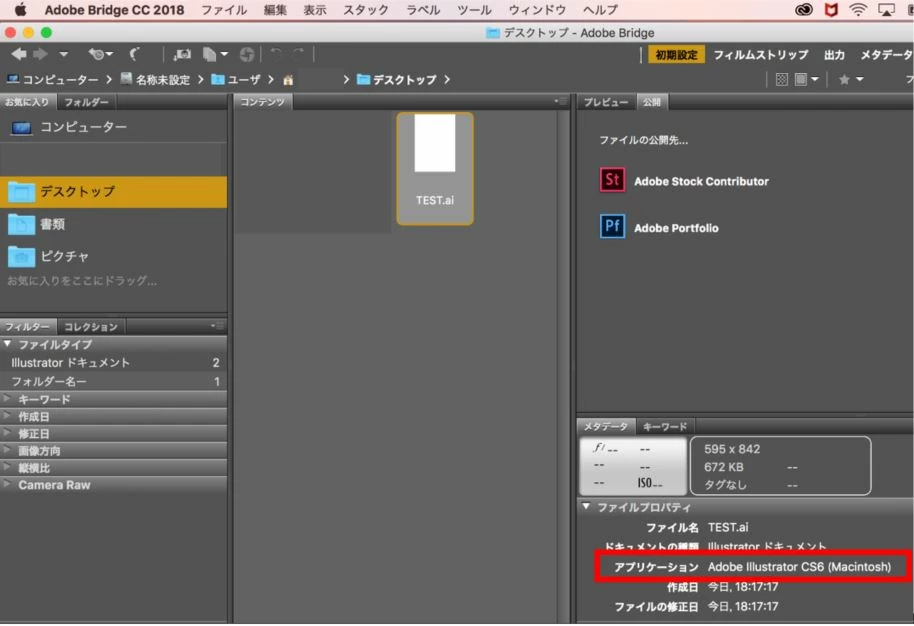
Task: Open the 編集 menu
Action: [x=275, y=10]
